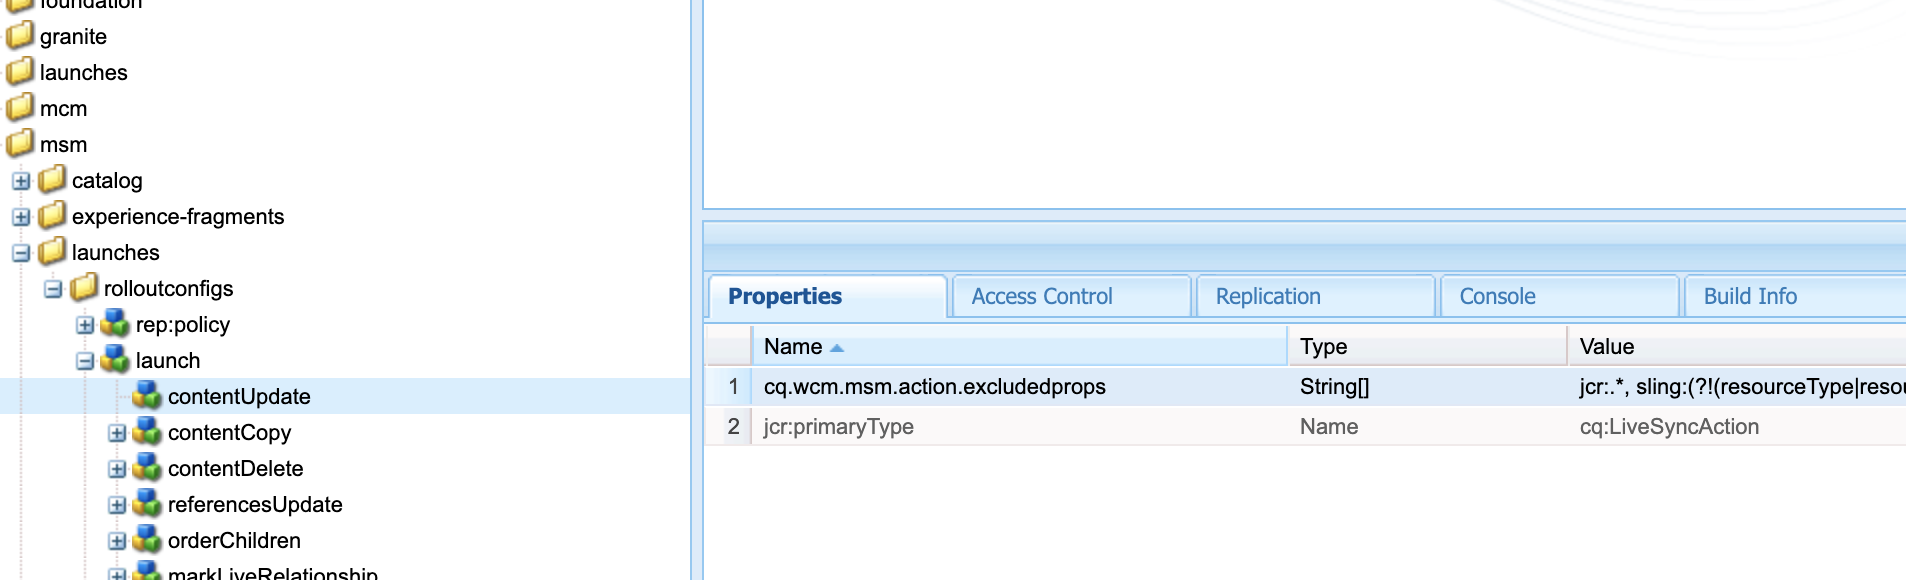Click the contentCopy node icon
1906x580 pixels.
[147, 432]
